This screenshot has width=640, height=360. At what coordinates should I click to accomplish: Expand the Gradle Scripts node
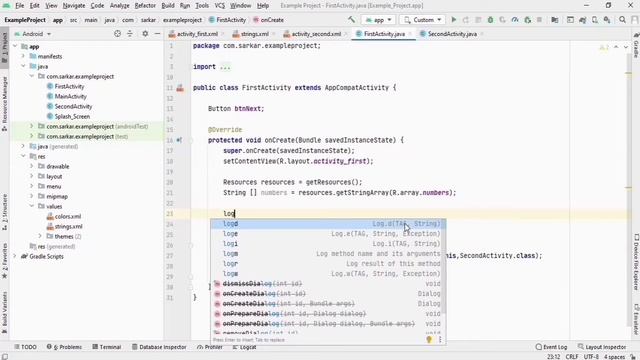point(15,256)
